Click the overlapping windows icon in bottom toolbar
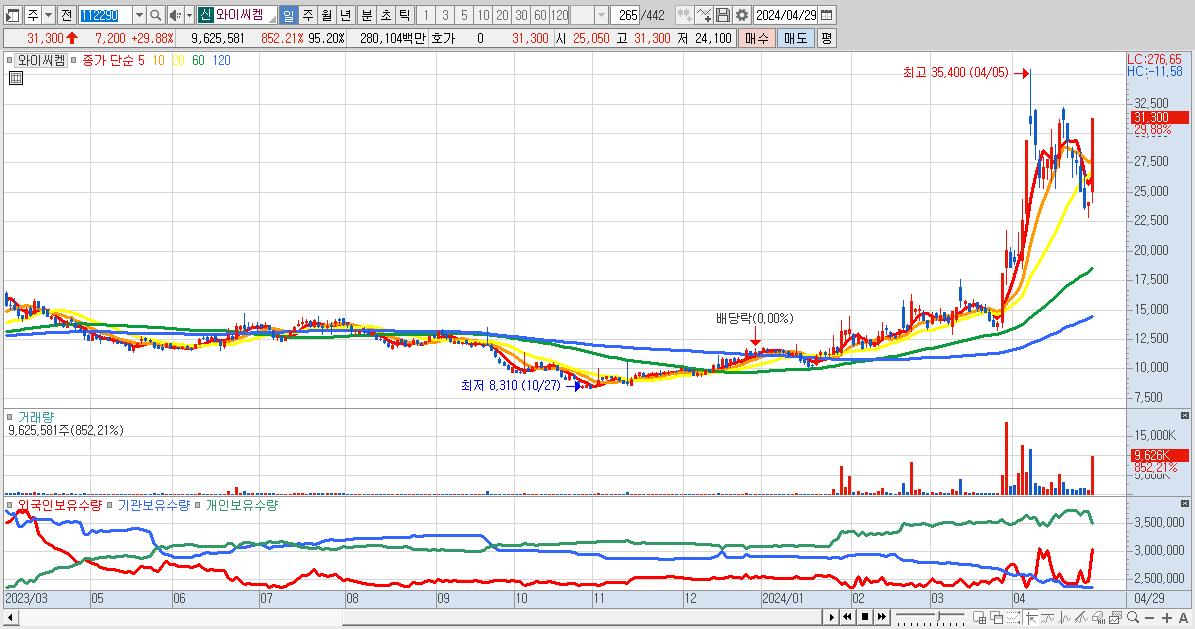Viewport: 1195px width, 629px height. 996,617
